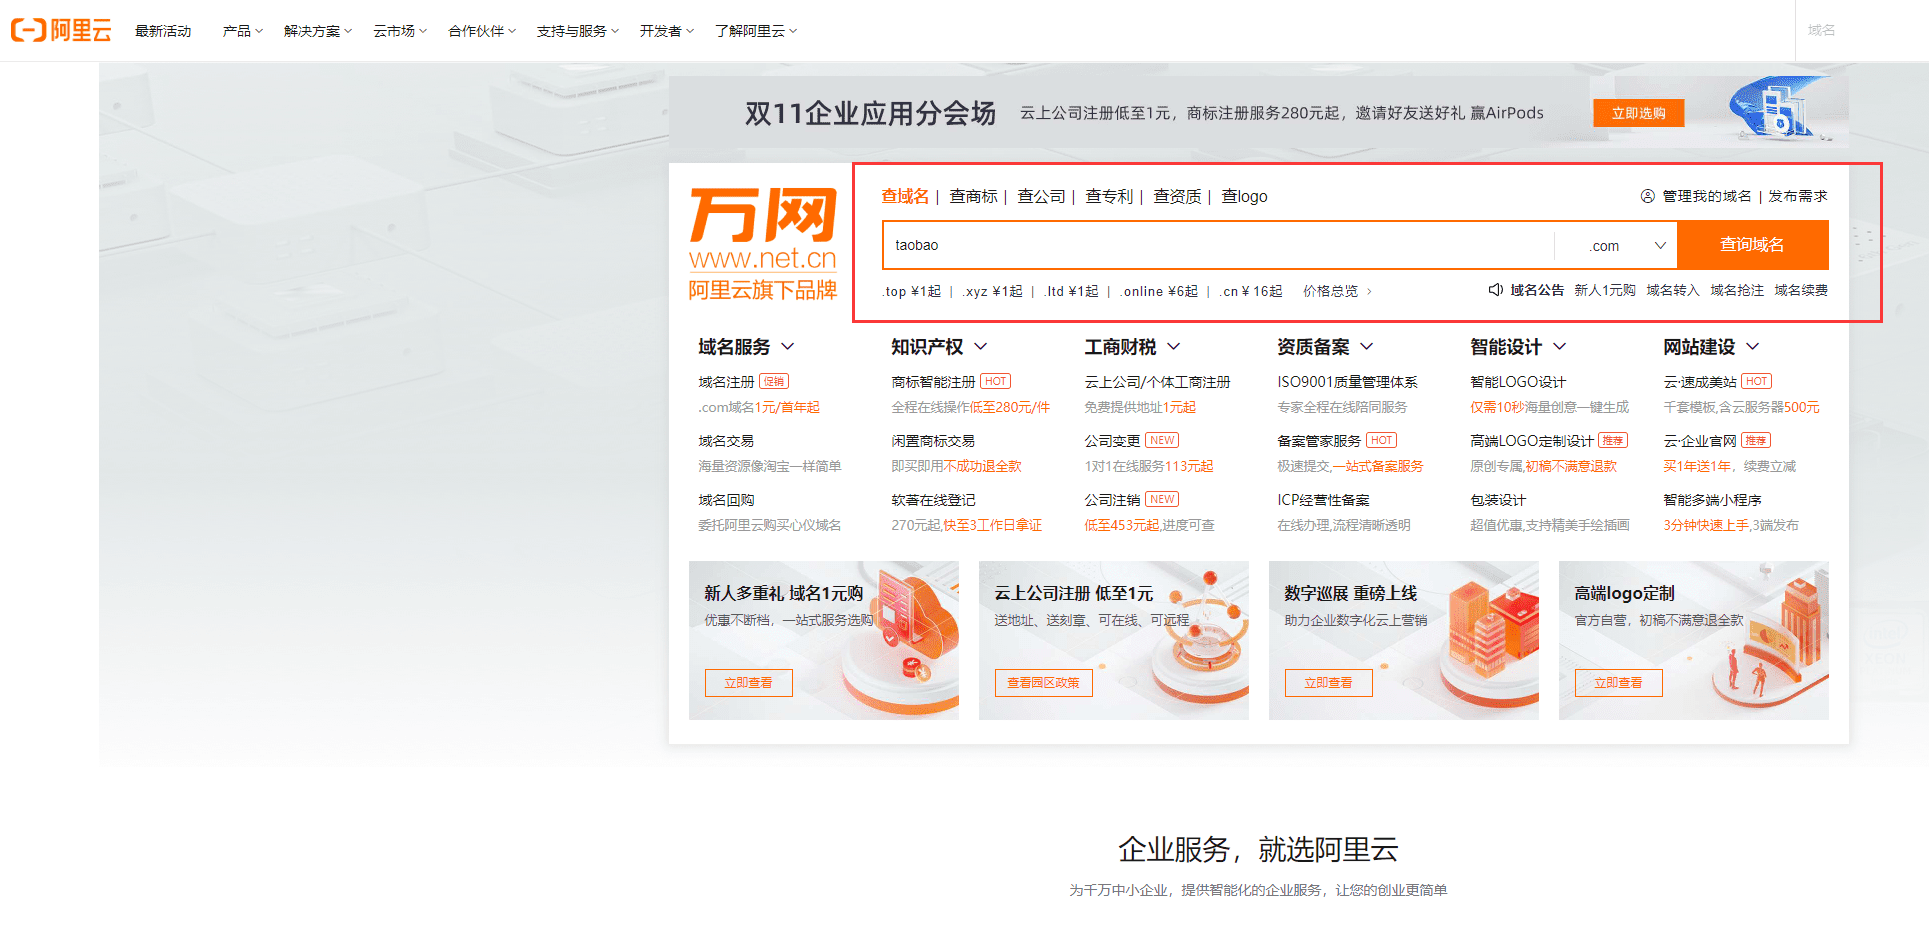Click the HOT badge beside 备案管家服务
The height and width of the screenshot is (928, 1929).
click(1381, 441)
